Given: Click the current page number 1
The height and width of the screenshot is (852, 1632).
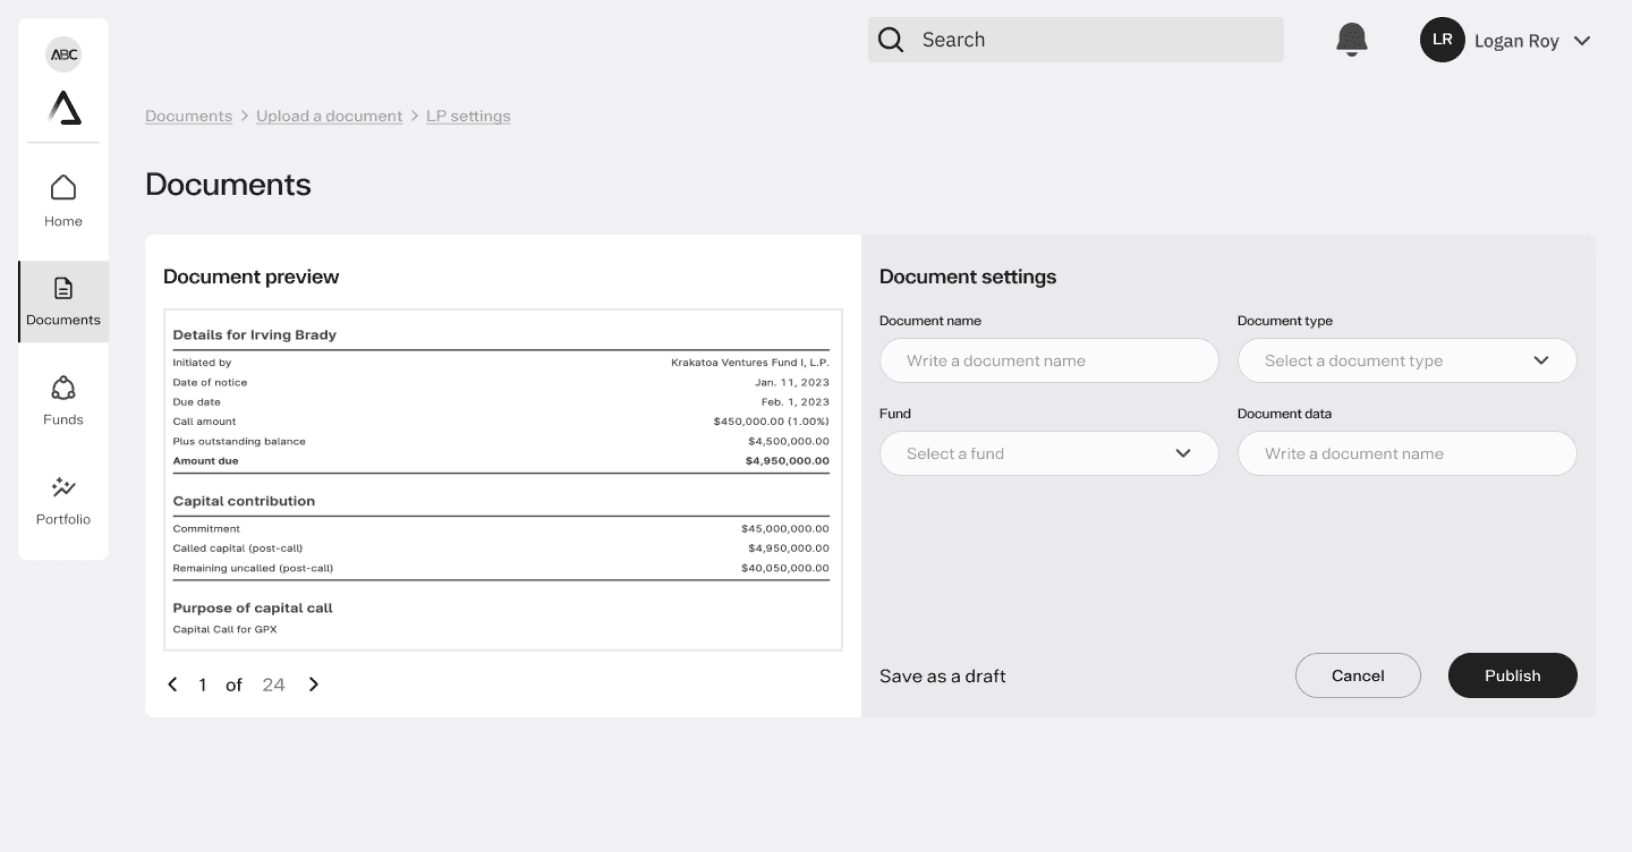Looking at the screenshot, I should (x=202, y=685).
